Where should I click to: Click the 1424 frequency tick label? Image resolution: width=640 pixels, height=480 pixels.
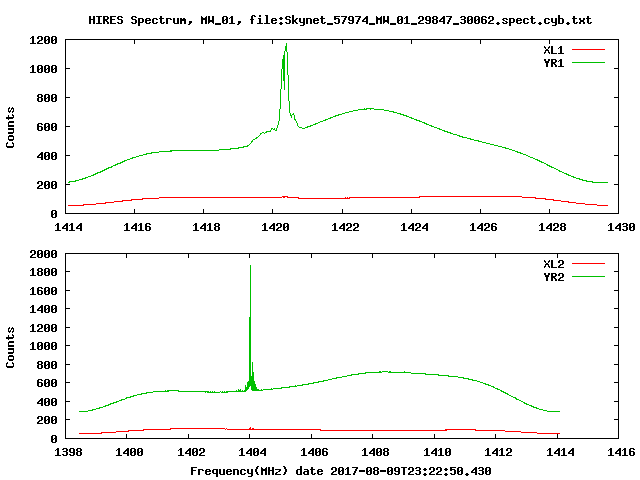pos(414,227)
